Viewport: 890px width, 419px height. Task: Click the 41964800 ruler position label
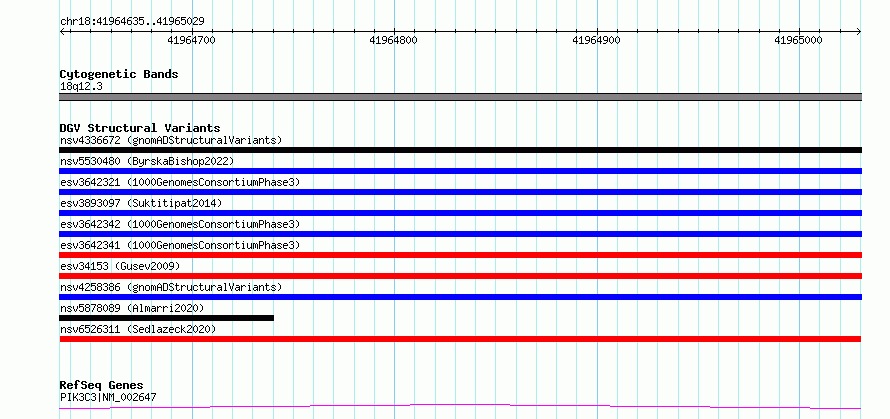pyautogui.click(x=393, y=40)
